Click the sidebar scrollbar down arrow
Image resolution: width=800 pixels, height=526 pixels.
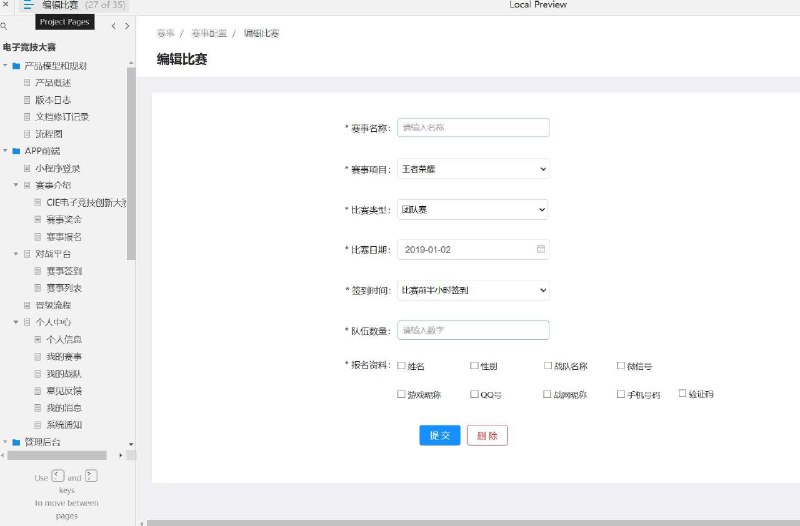pos(131,444)
